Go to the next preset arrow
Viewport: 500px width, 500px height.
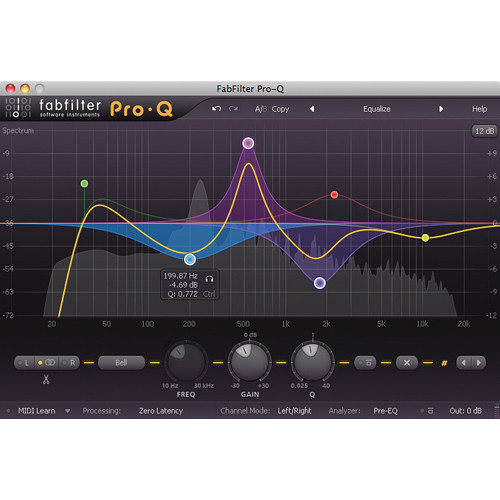[441, 109]
